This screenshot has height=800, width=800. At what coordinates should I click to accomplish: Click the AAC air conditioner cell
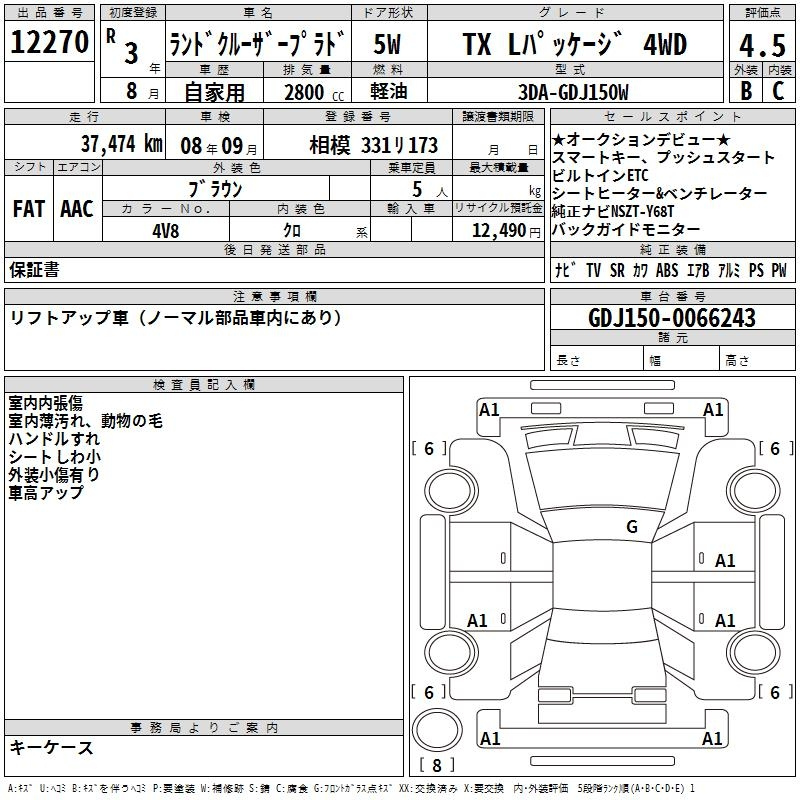pos(77,208)
